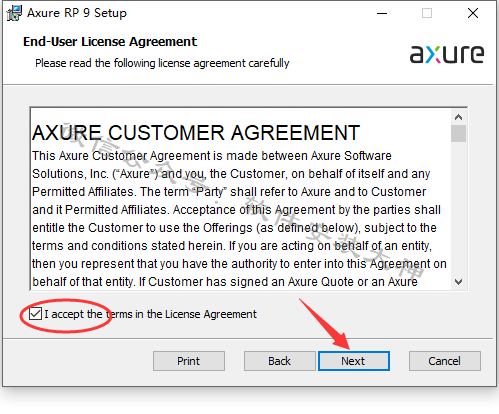Click inside the license agreement body text

click(x=239, y=219)
